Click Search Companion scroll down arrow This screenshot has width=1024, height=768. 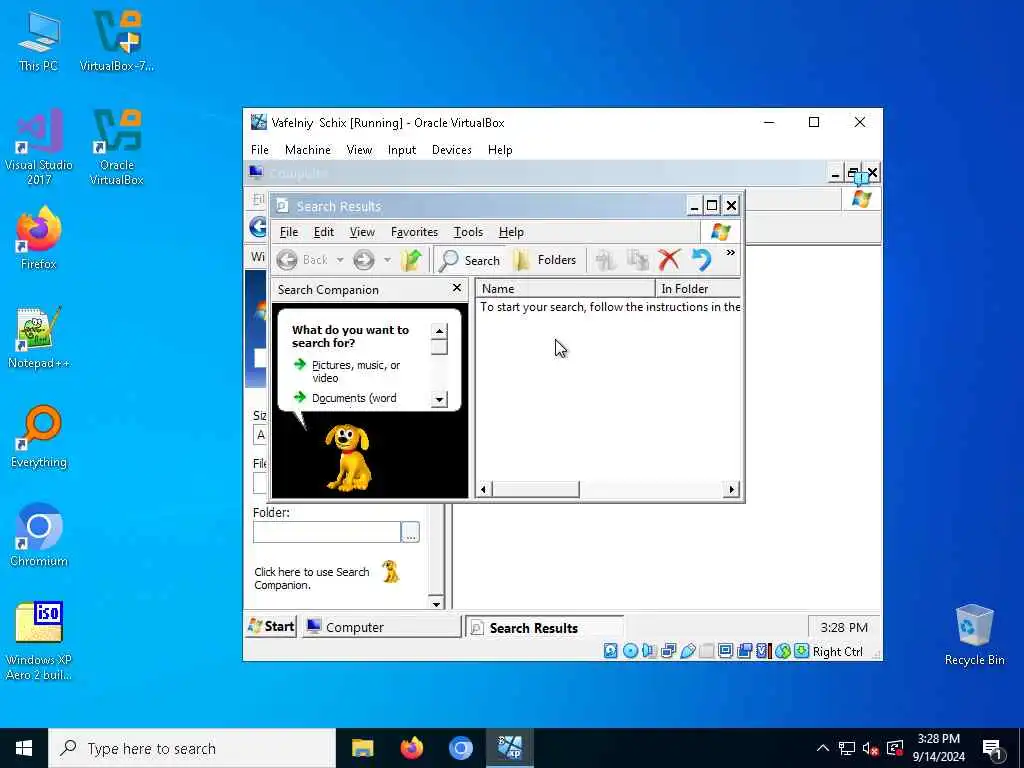439,399
